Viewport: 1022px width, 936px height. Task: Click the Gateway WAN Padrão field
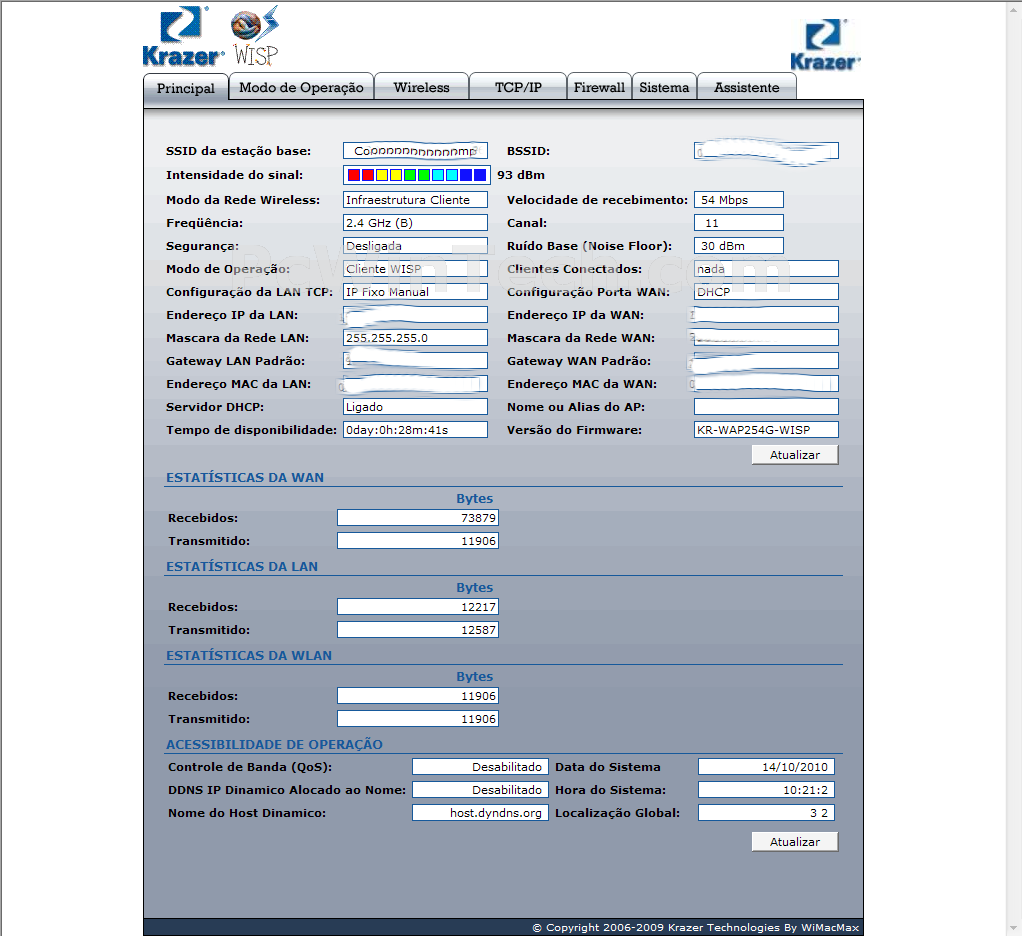[x=766, y=360]
